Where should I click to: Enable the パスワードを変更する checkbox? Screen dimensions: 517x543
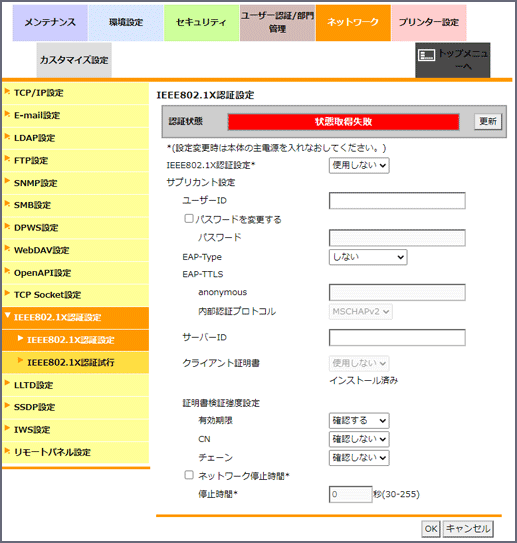pyautogui.click(x=189, y=219)
